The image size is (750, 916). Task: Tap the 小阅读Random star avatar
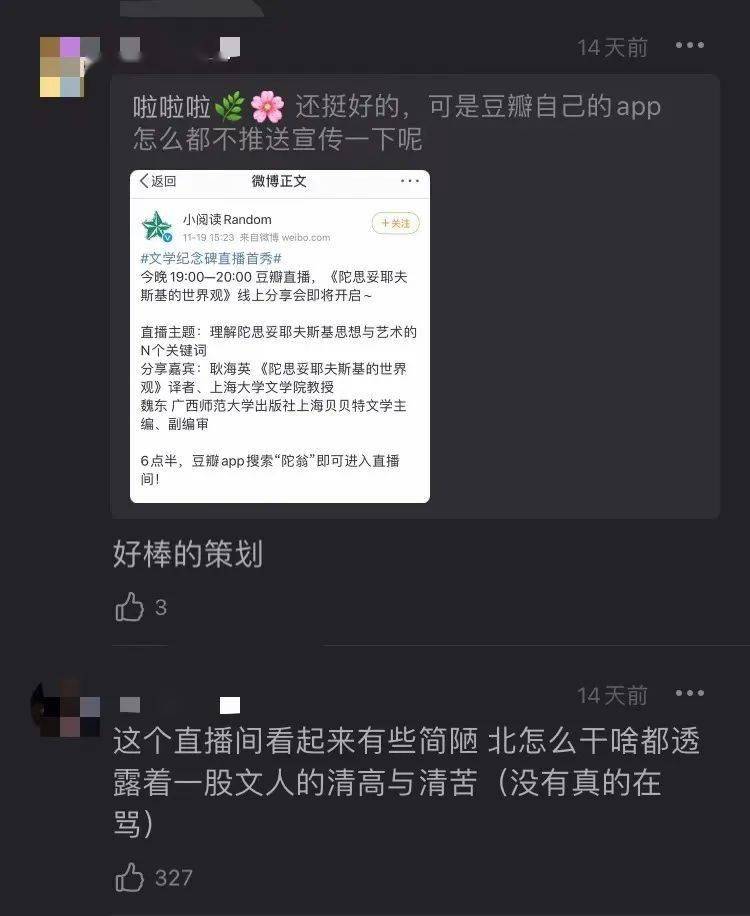[157, 227]
